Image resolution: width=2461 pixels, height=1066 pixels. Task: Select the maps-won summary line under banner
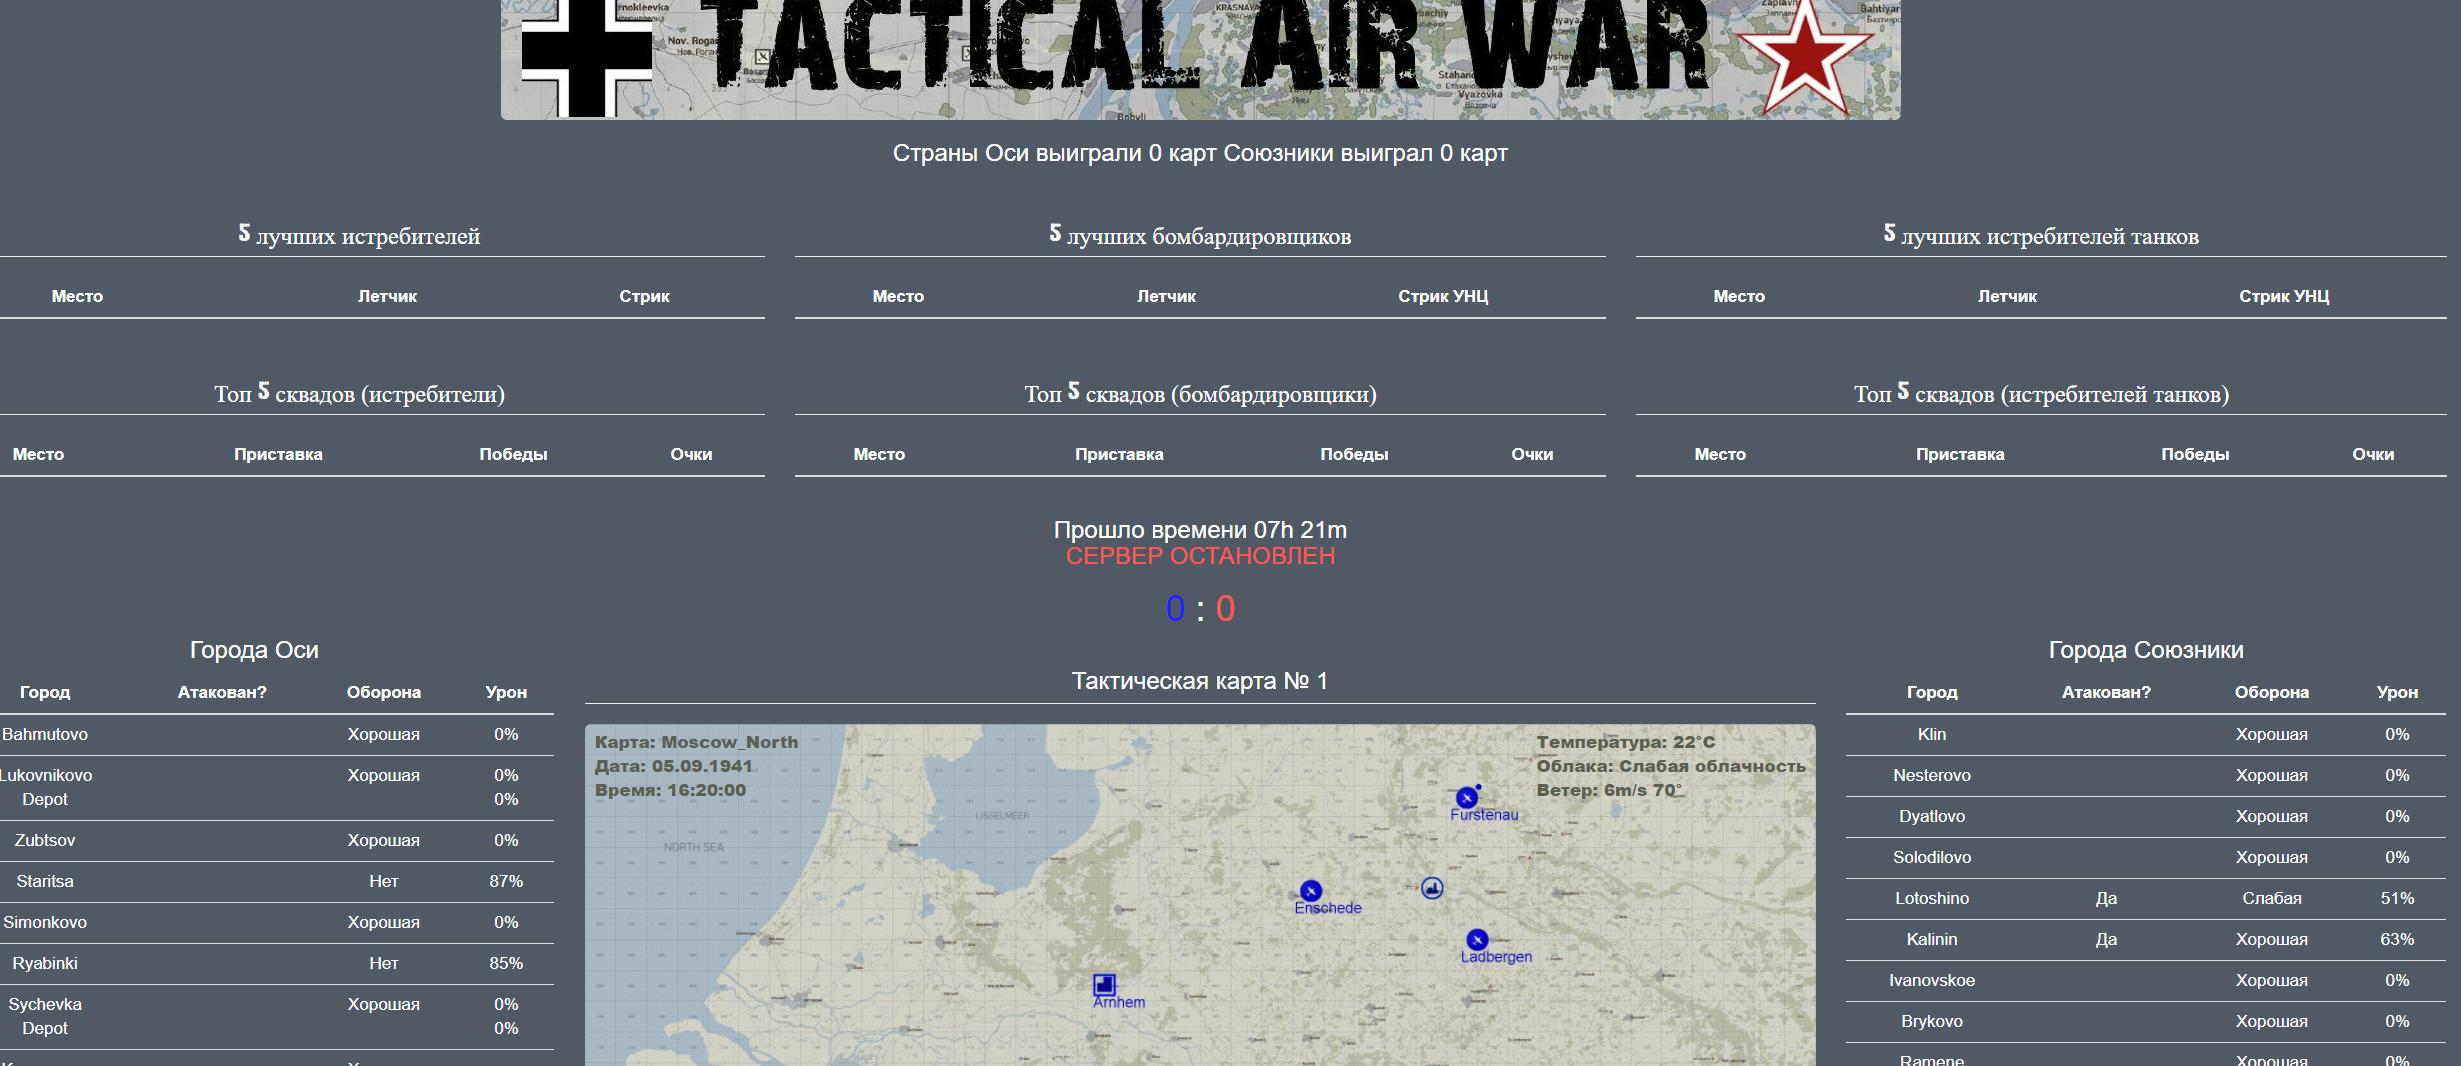[x=1200, y=153]
